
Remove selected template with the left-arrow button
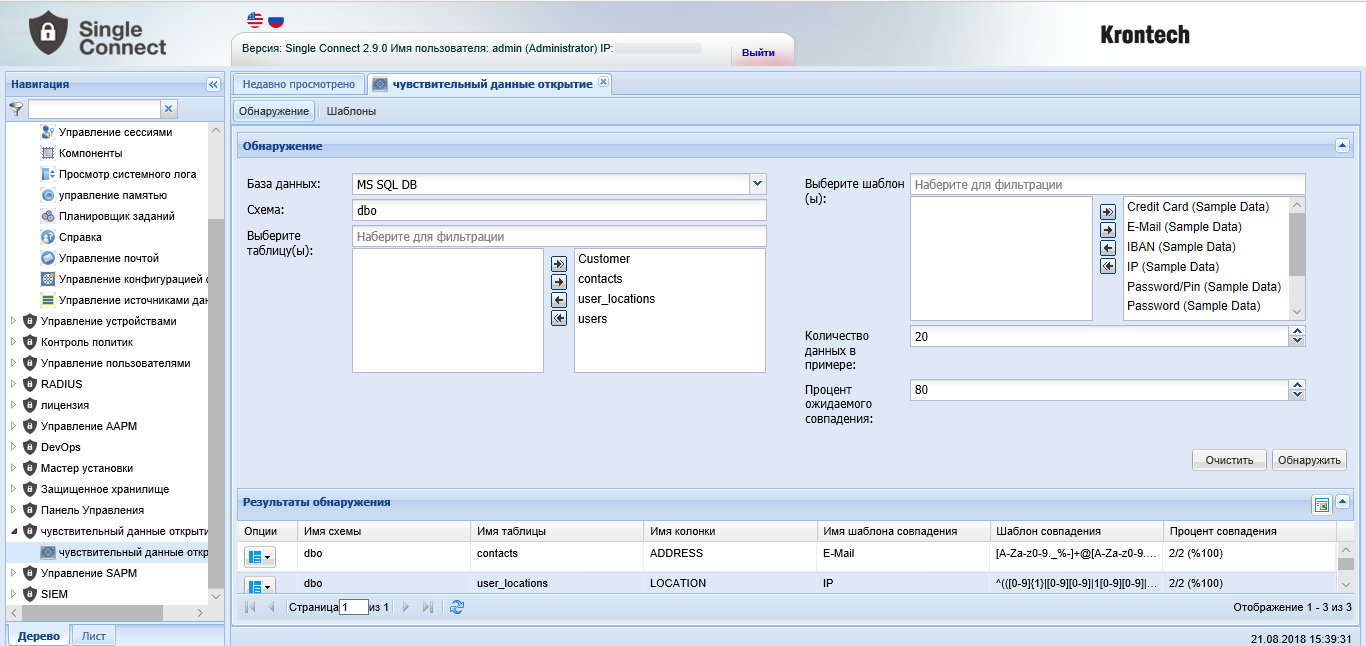(x=1108, y=248)
